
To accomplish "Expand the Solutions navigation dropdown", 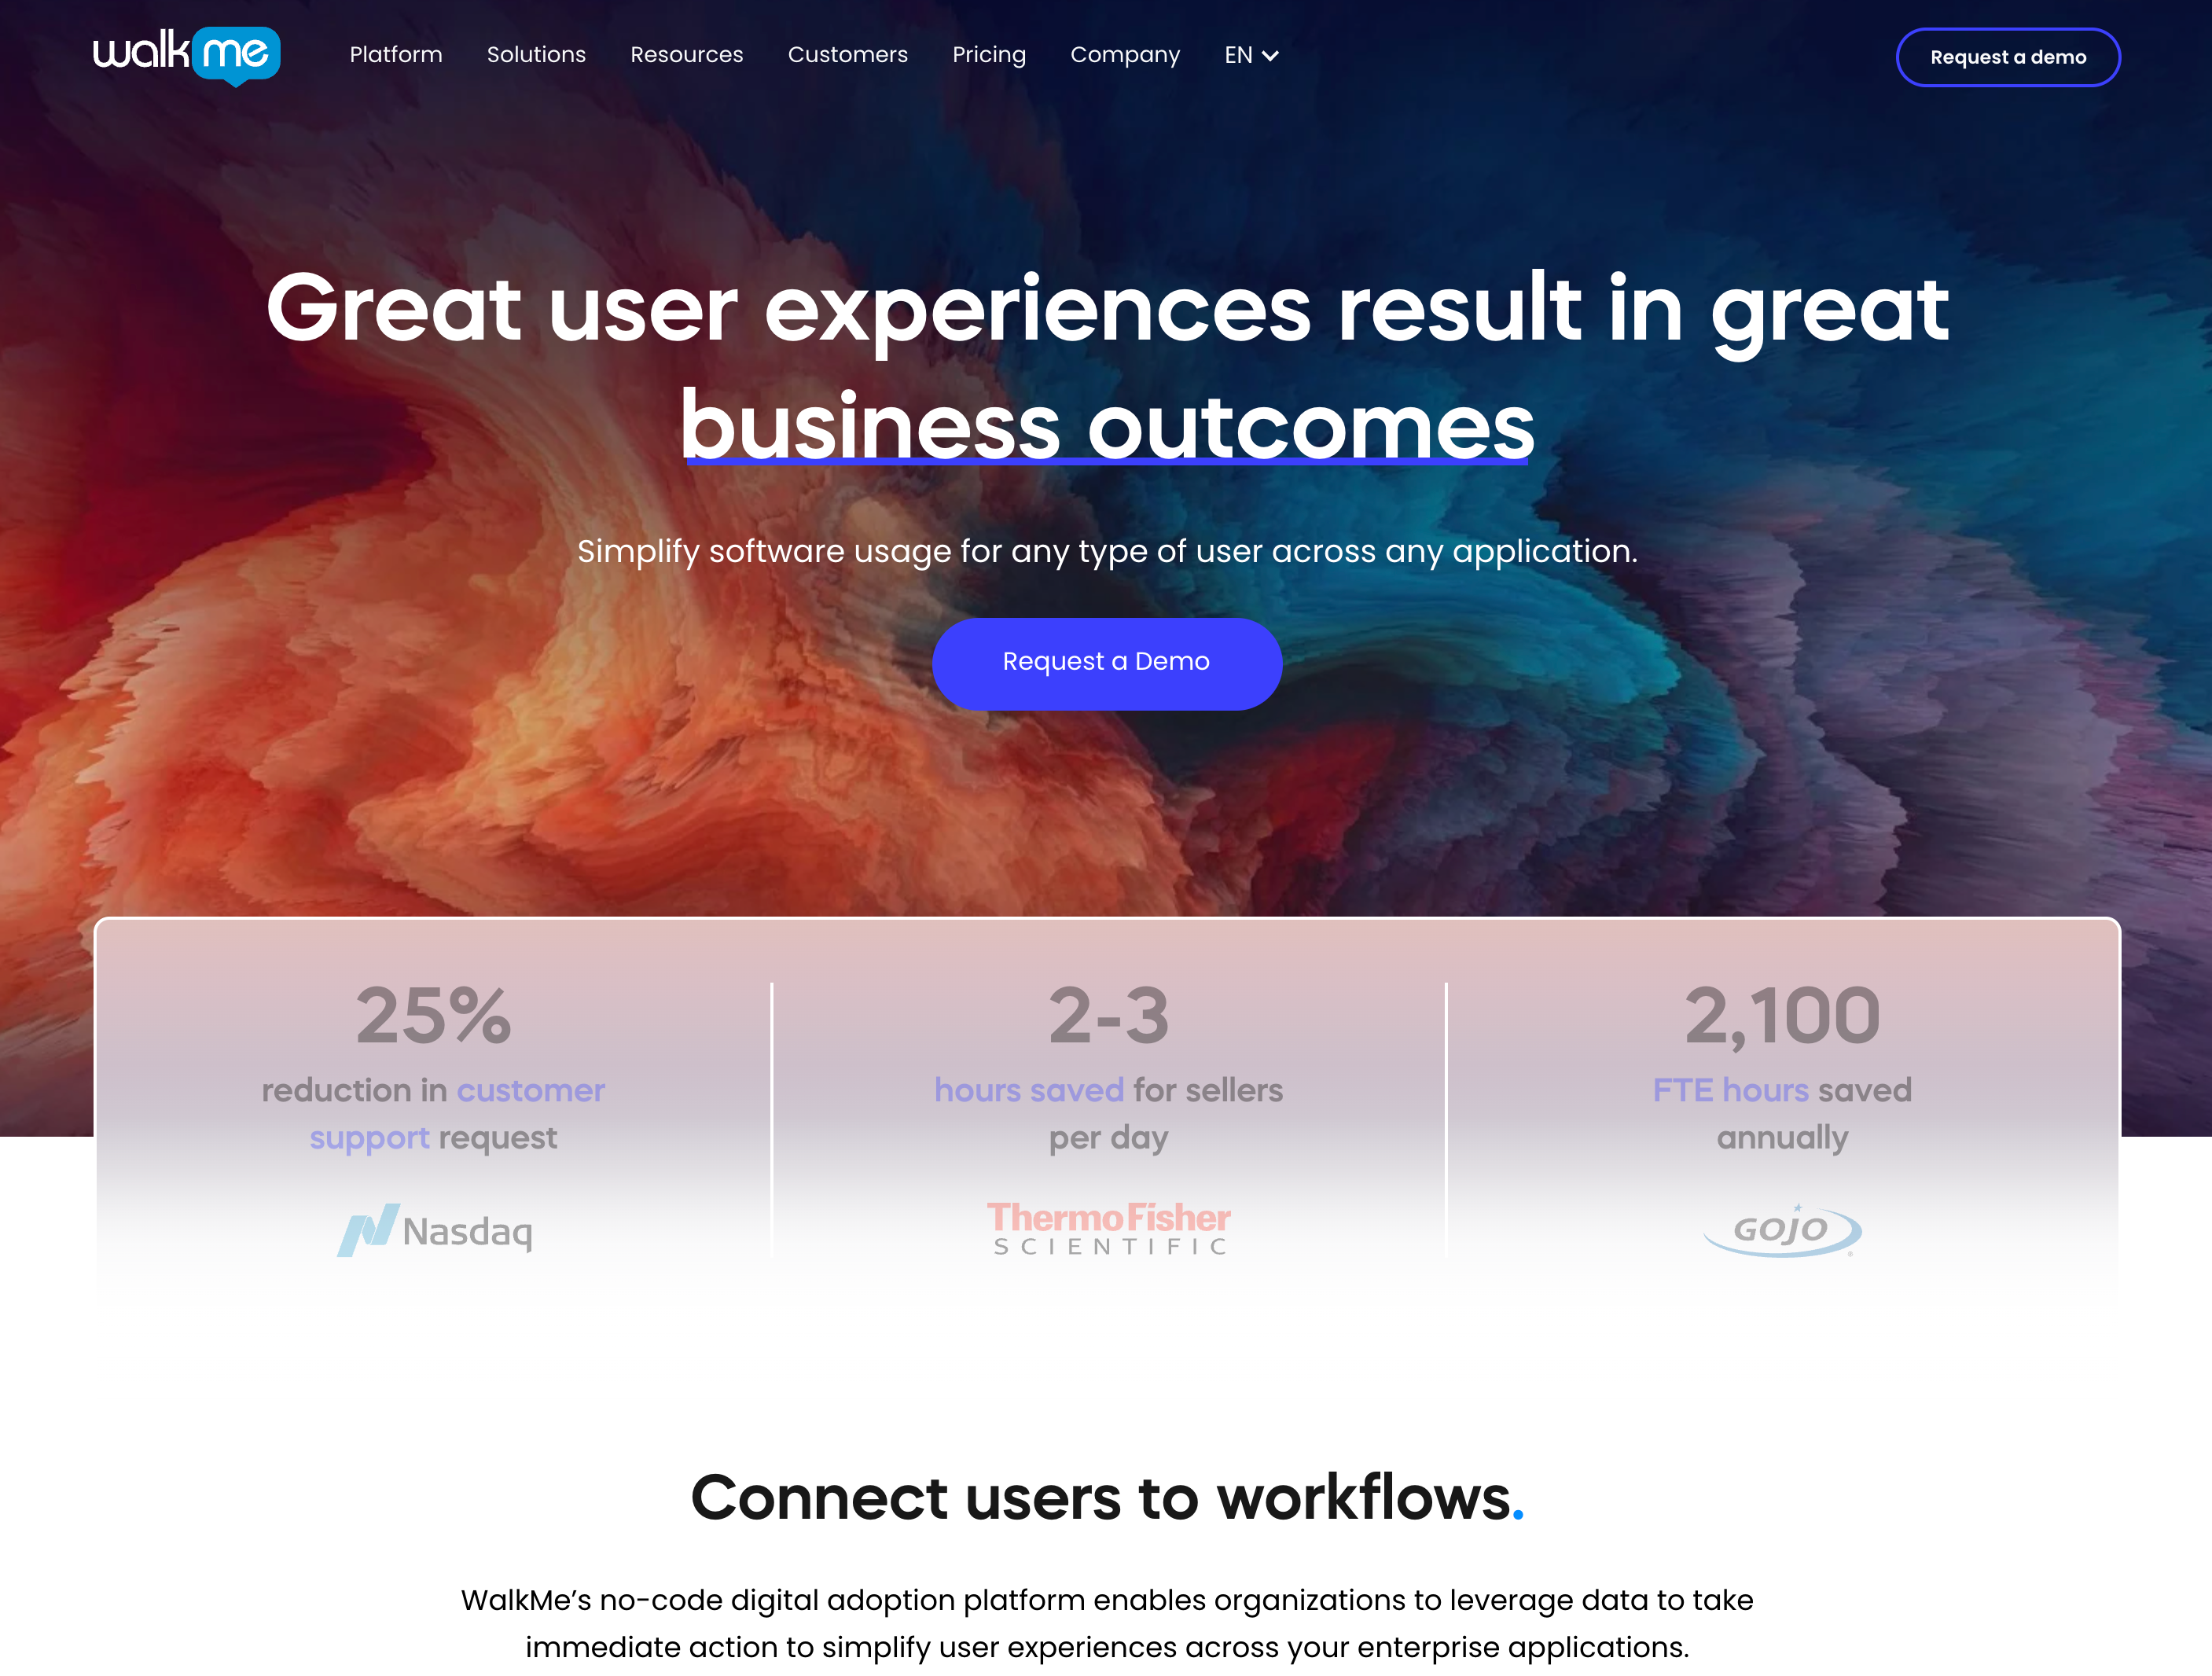I will click(x=537, y=54).
